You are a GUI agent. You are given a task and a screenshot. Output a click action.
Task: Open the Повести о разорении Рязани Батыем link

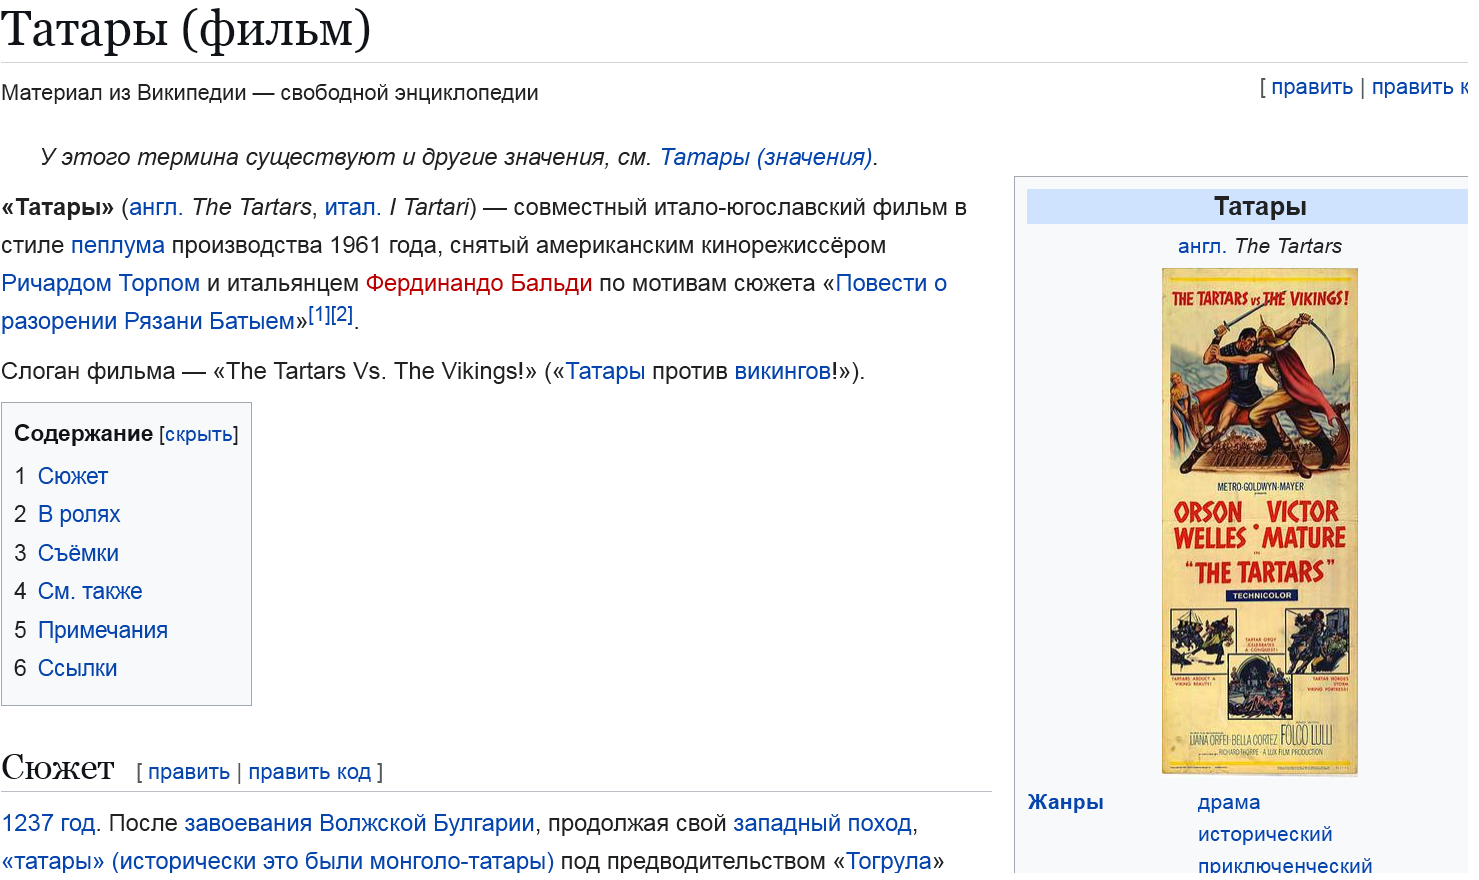click(x=474, y=302)
